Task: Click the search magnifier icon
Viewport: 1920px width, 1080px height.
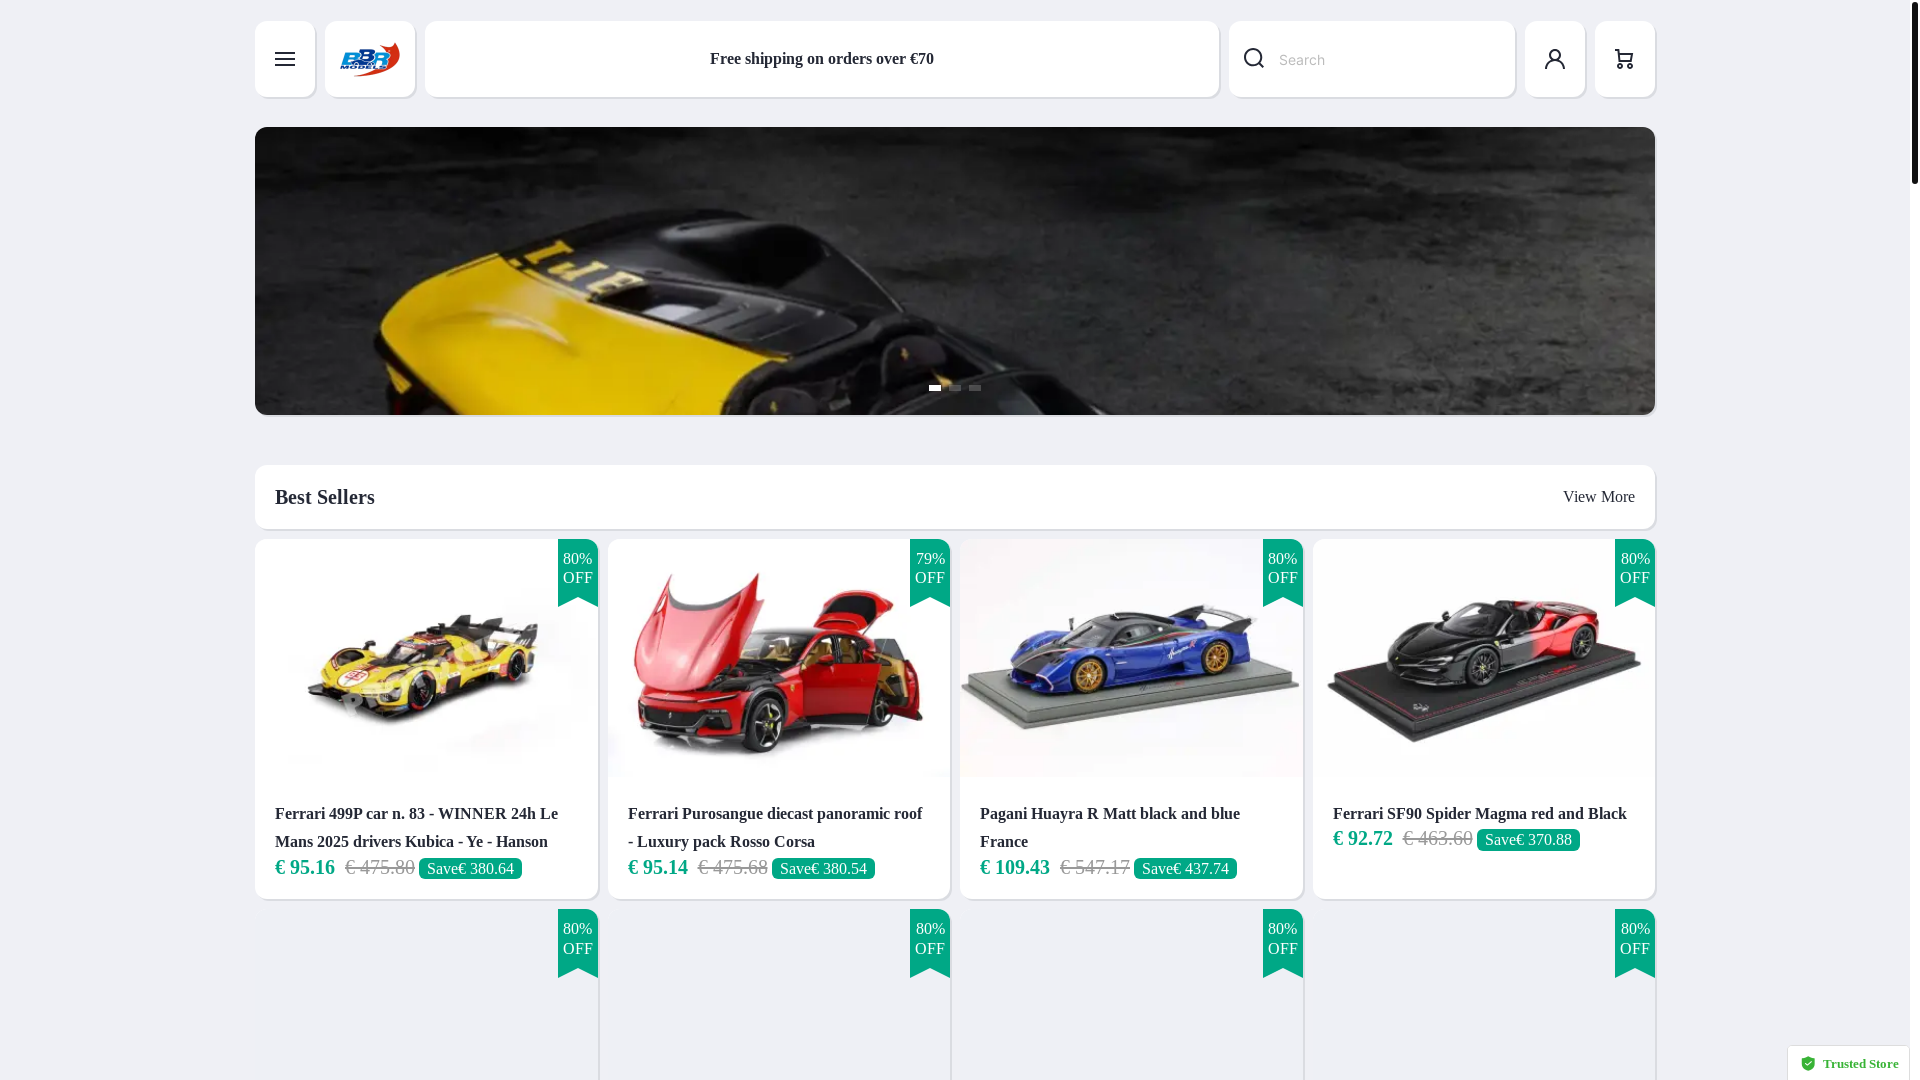Action: point(1253,59)
